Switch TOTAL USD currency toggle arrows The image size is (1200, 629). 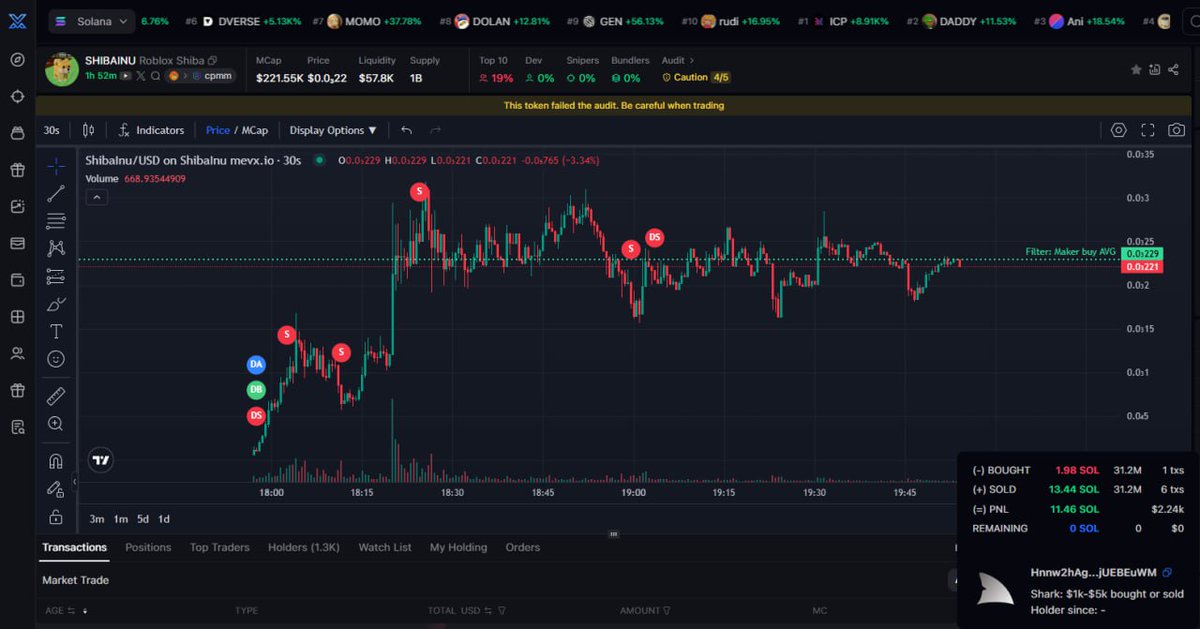(x=489, y=610)
